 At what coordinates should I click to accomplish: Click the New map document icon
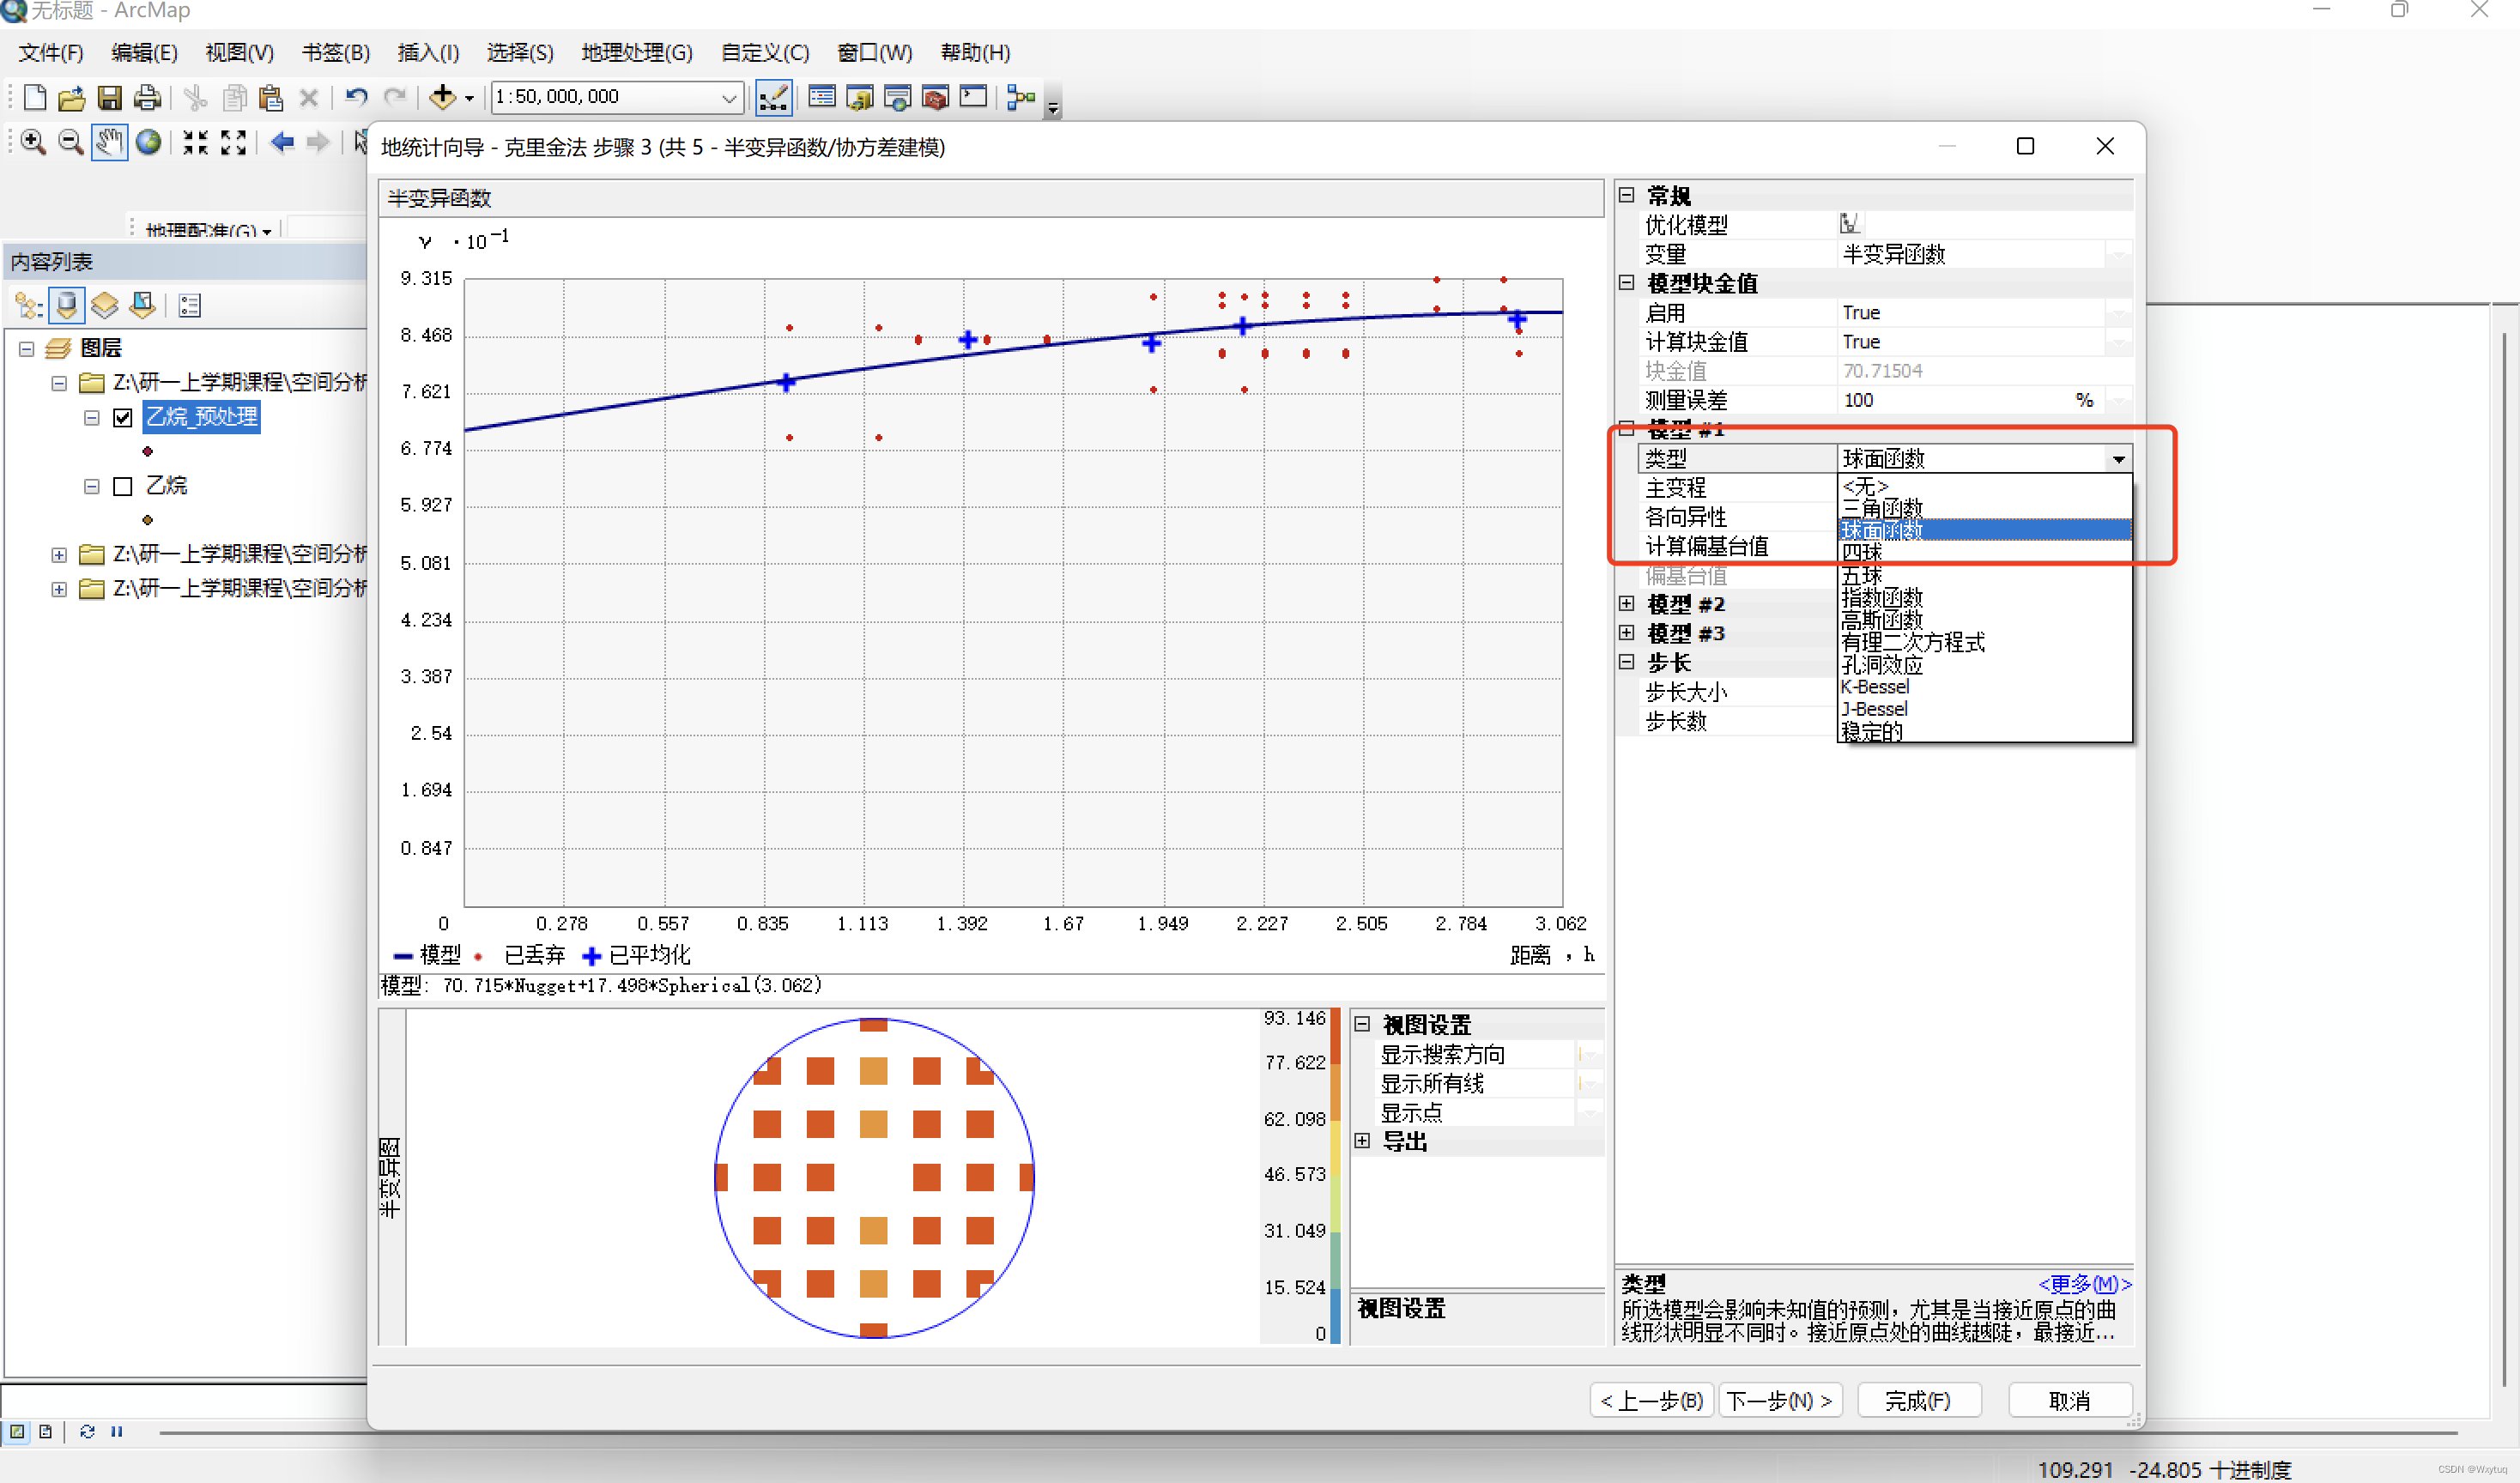pyautogui.click(x=34, y=97)
